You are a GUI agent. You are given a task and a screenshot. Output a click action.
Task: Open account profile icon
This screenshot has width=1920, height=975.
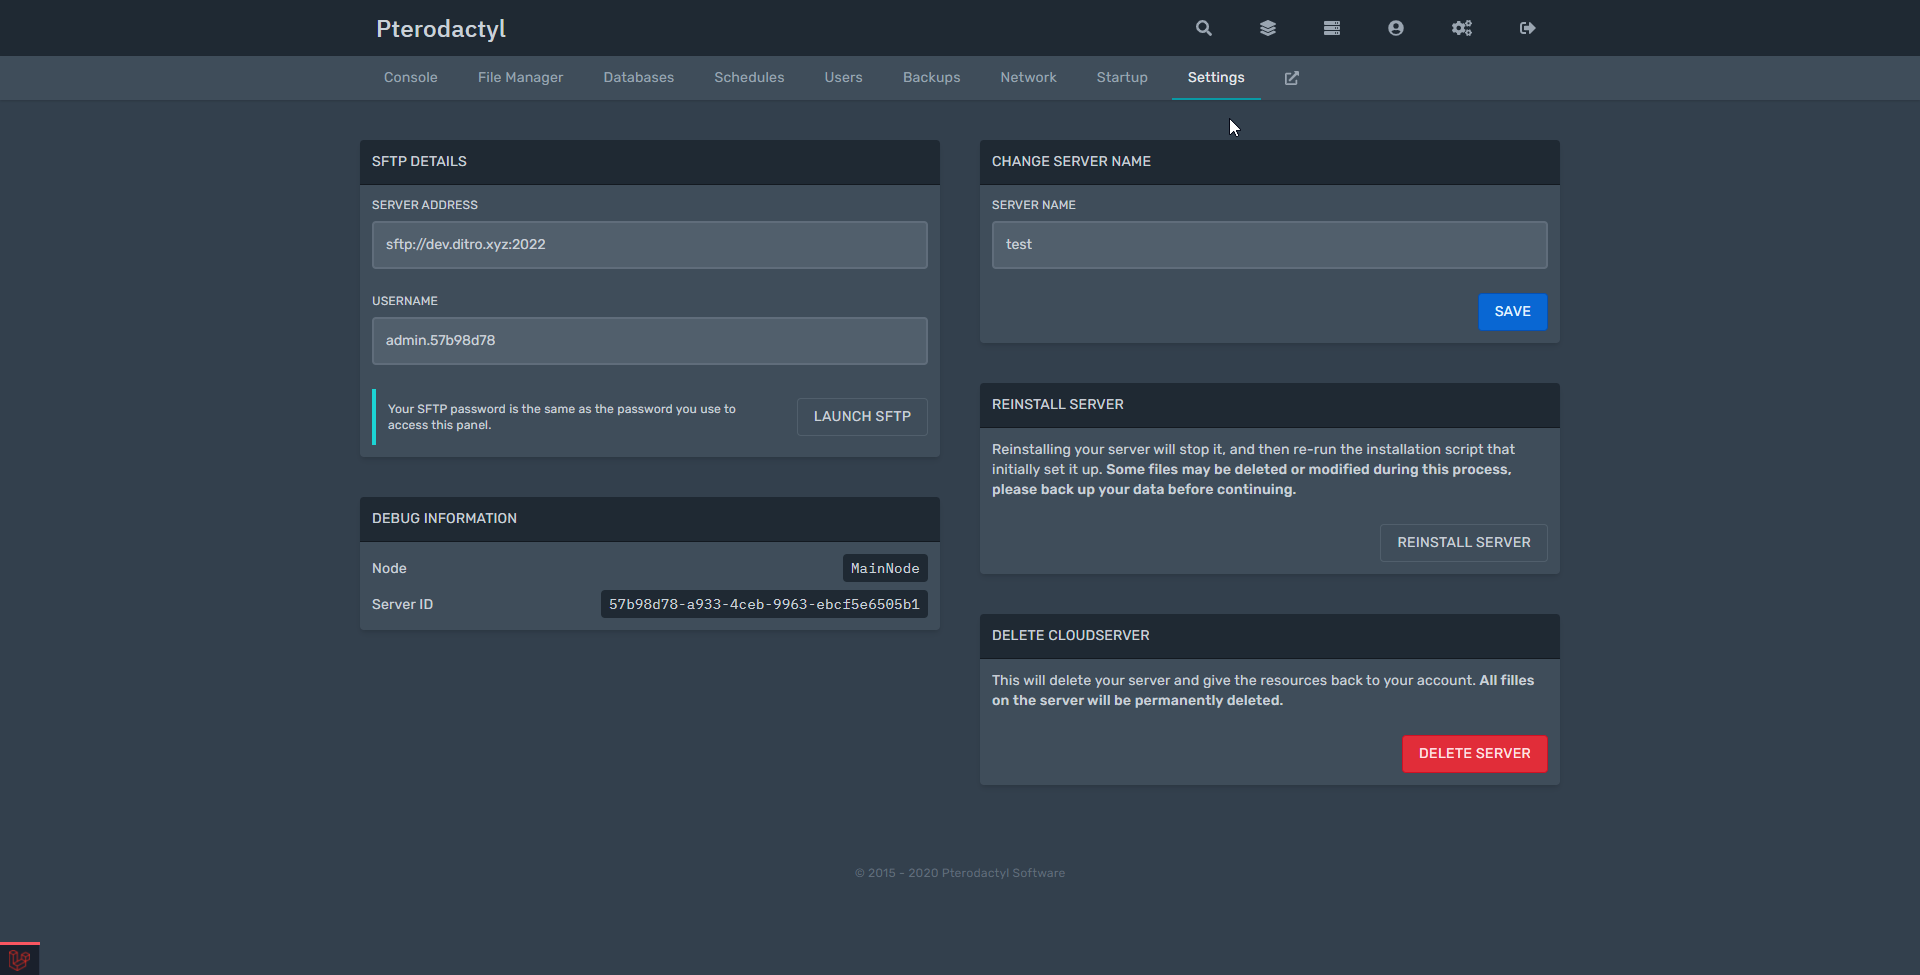point(1396,28)
